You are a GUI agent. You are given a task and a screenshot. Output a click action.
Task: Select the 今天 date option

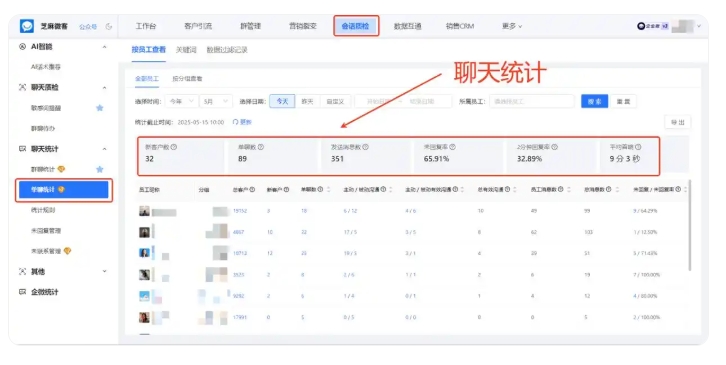pos(282,101)
